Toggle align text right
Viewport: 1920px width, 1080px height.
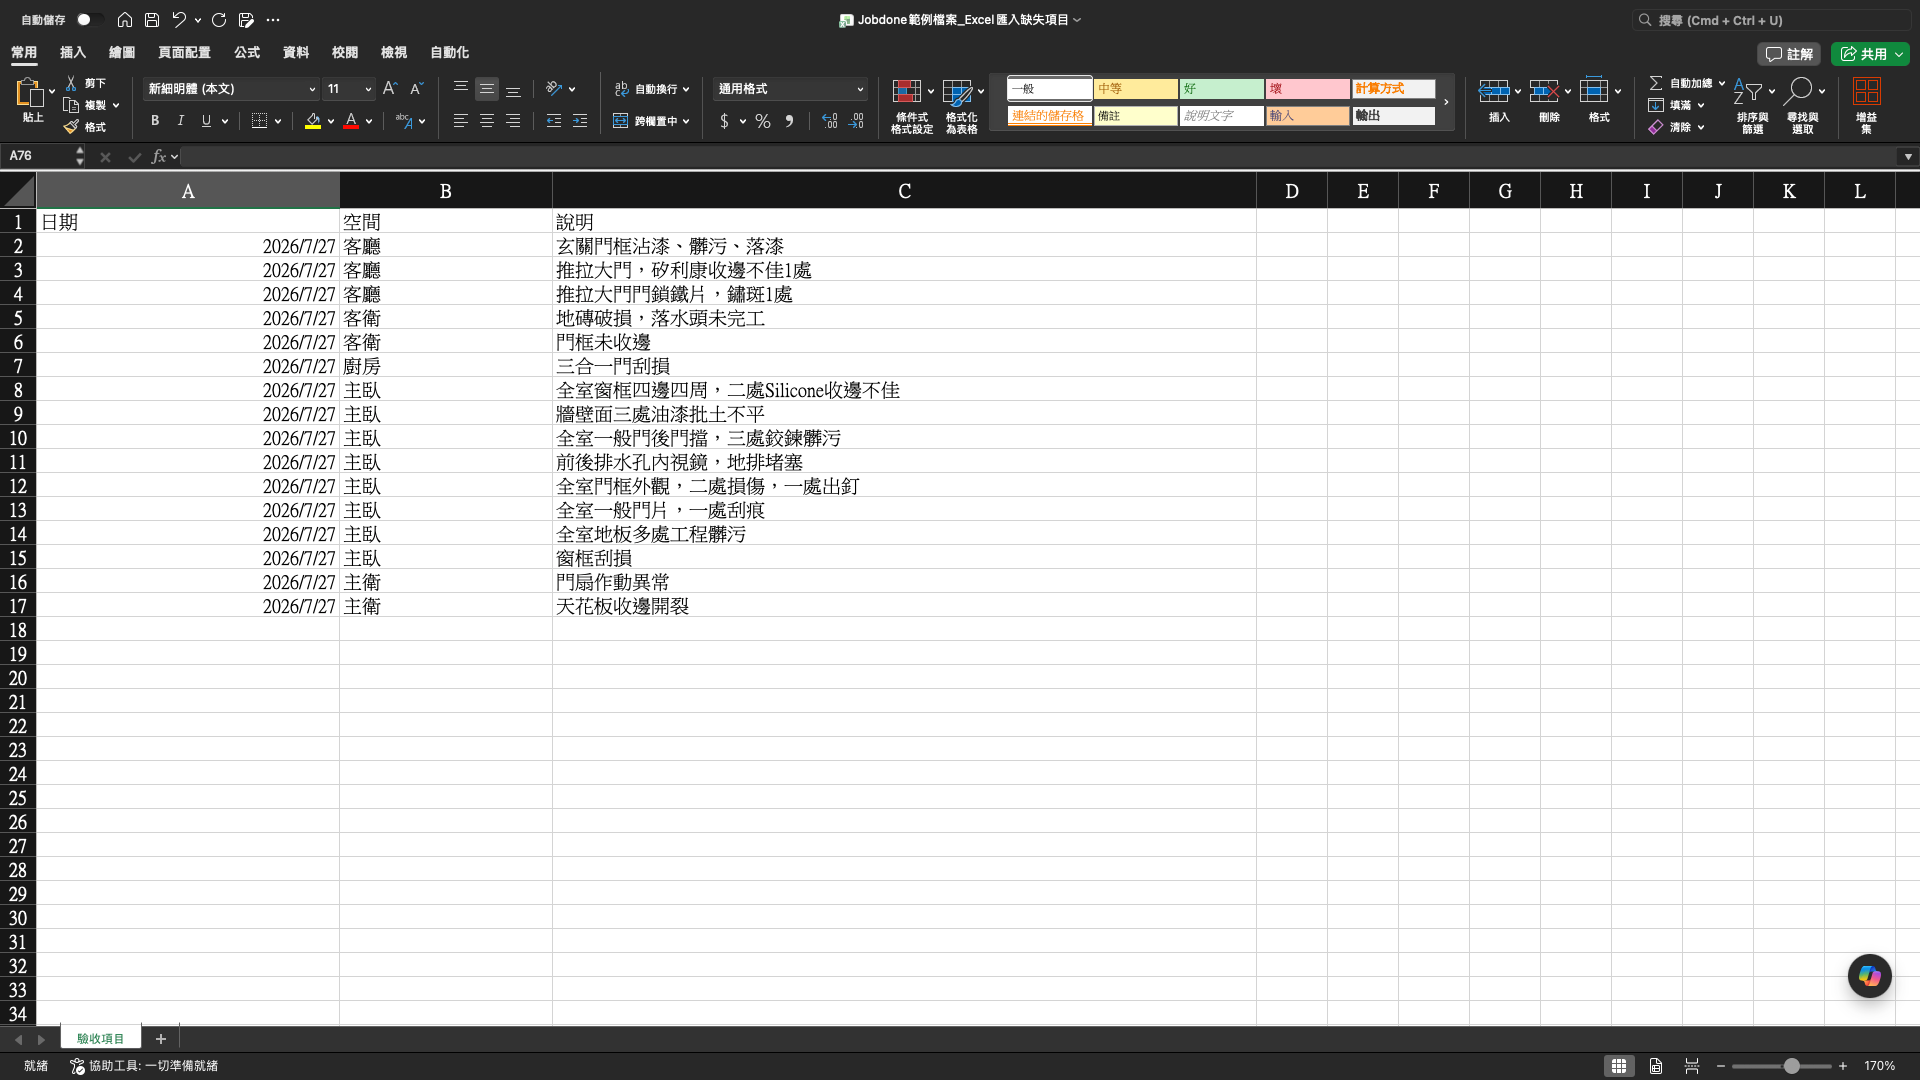(x=513, y=121)
